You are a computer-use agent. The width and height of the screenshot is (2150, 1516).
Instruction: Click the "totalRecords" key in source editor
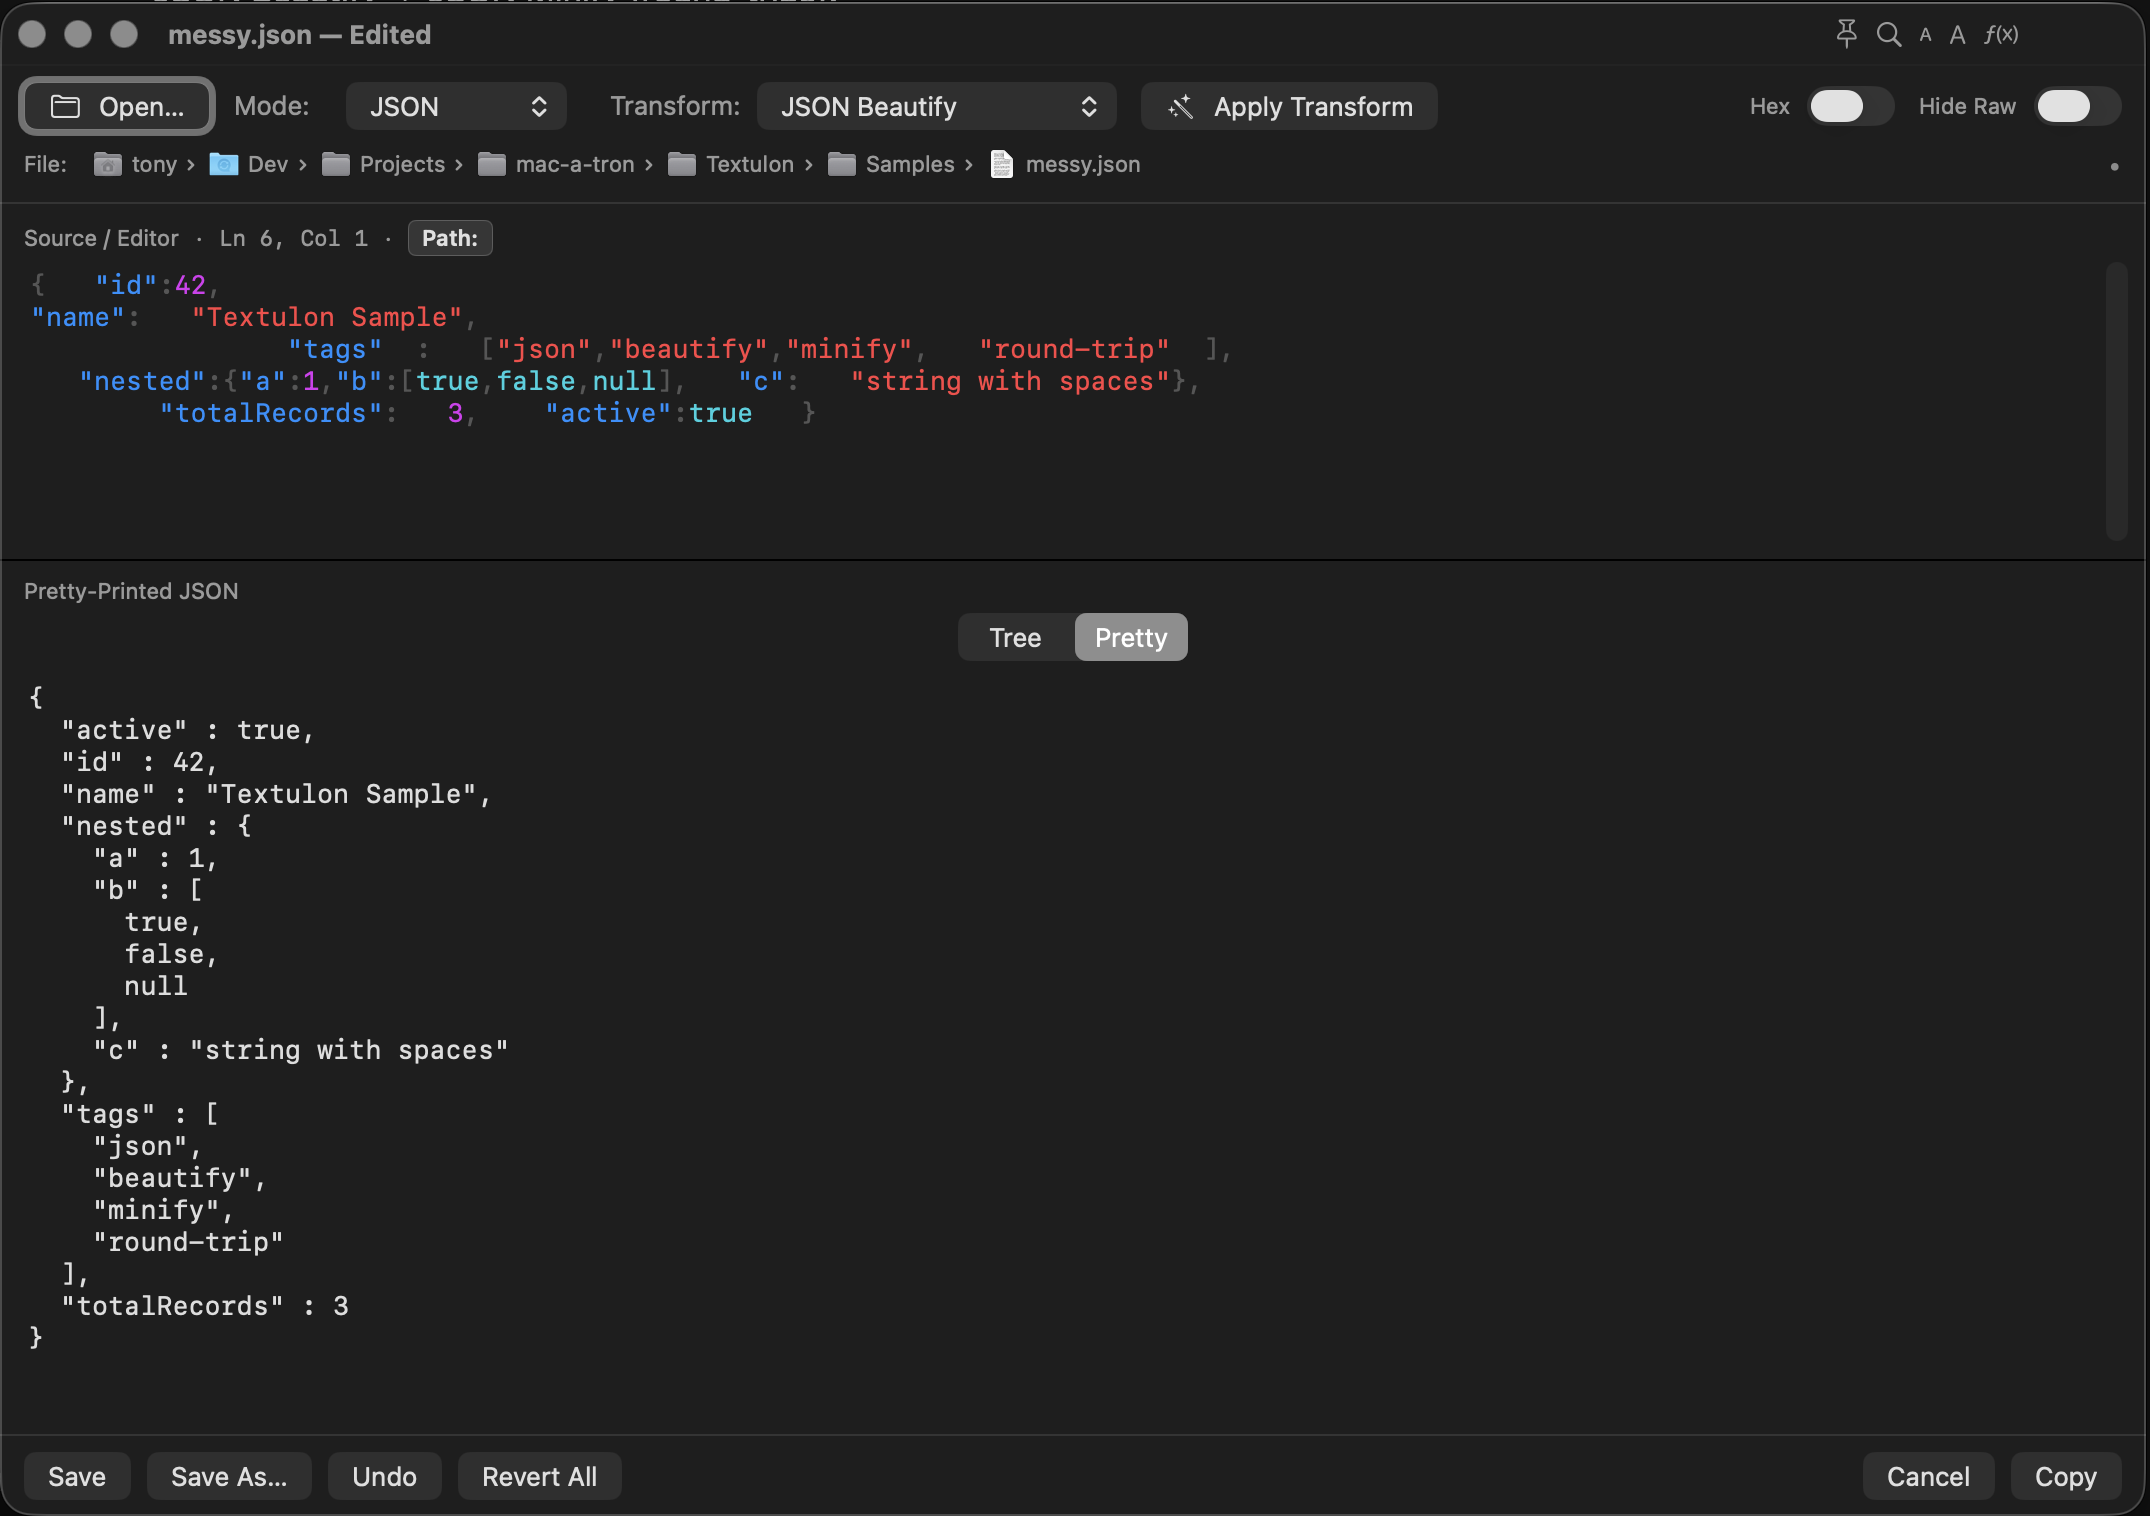pyautogui.click(x=271, y=413)
